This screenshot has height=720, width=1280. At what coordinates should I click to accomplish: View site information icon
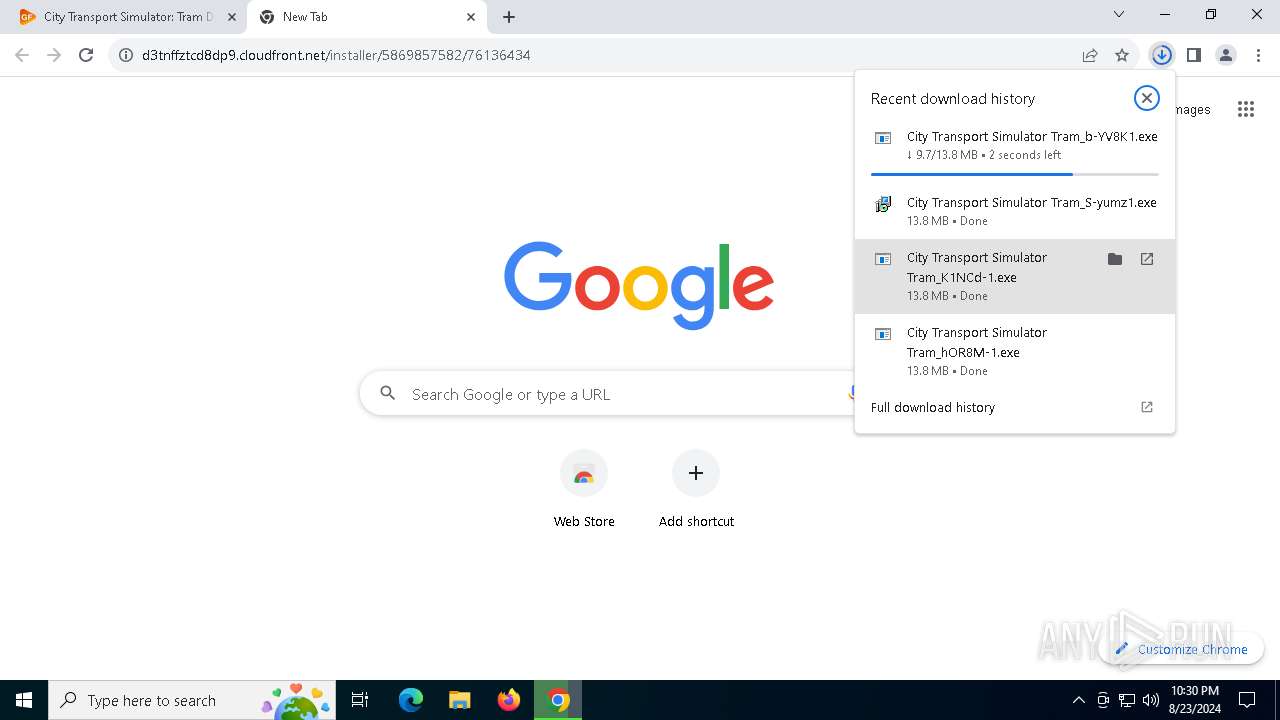(x=126, y=55)
